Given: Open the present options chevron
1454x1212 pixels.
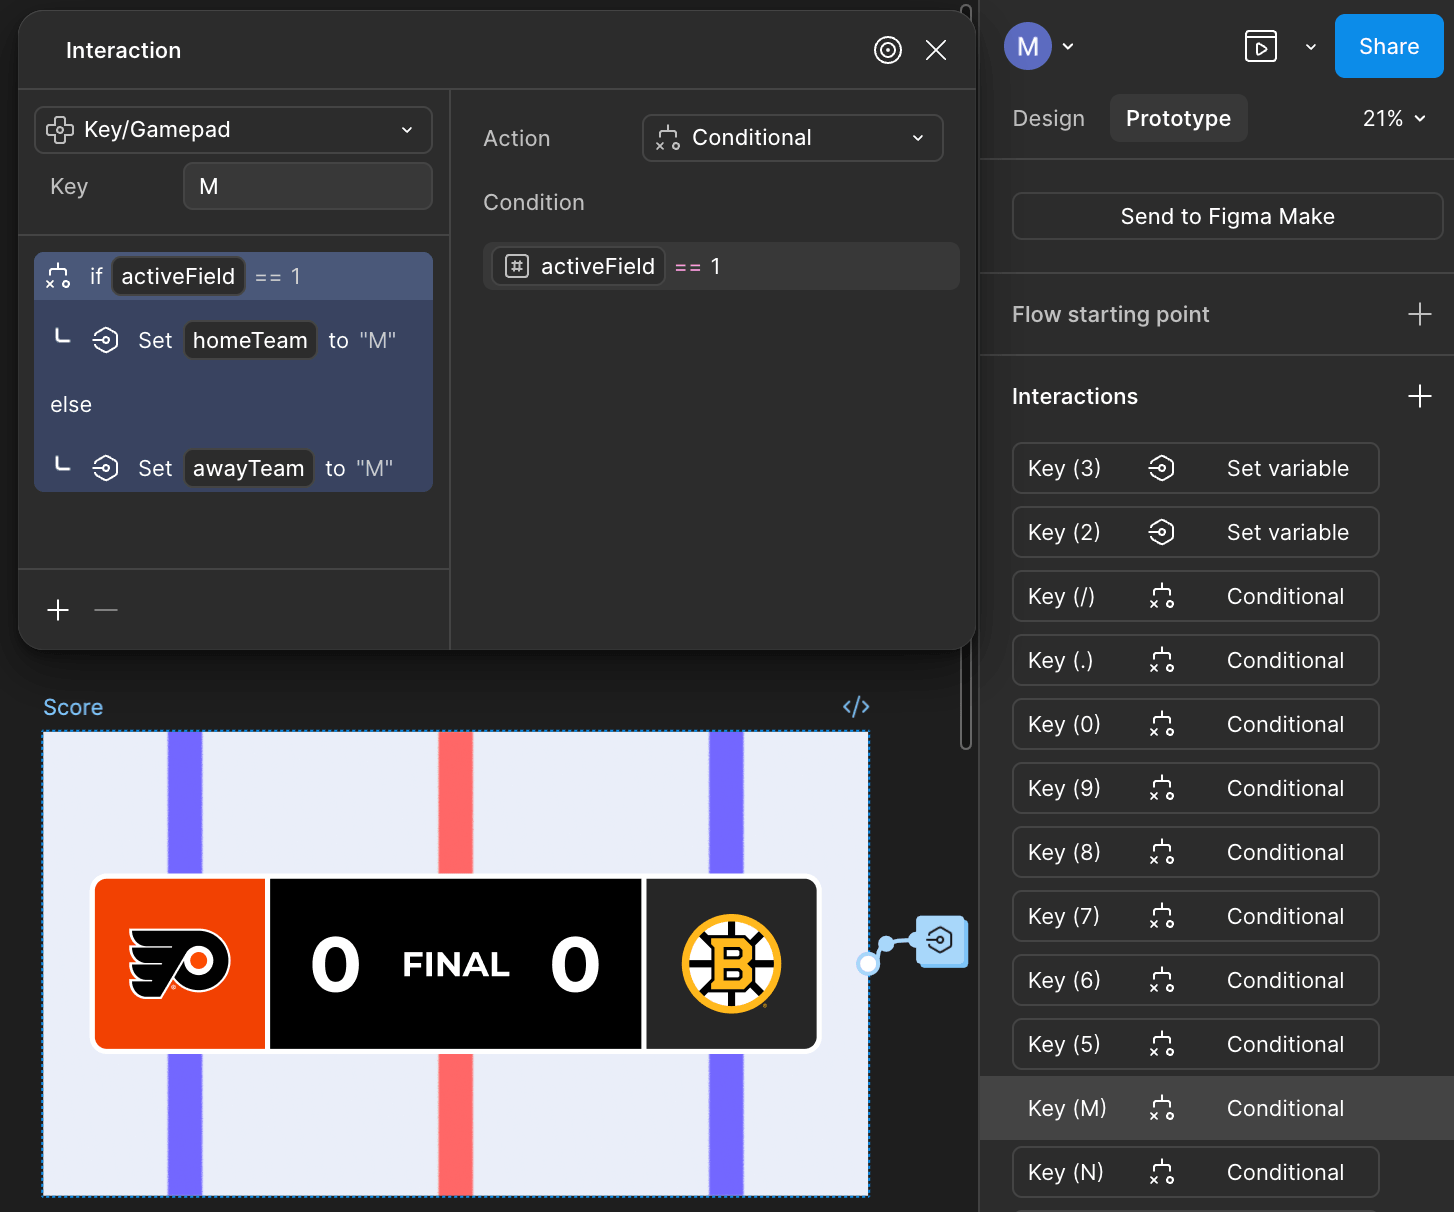Looking at the screenshot, I should 1310,46.
